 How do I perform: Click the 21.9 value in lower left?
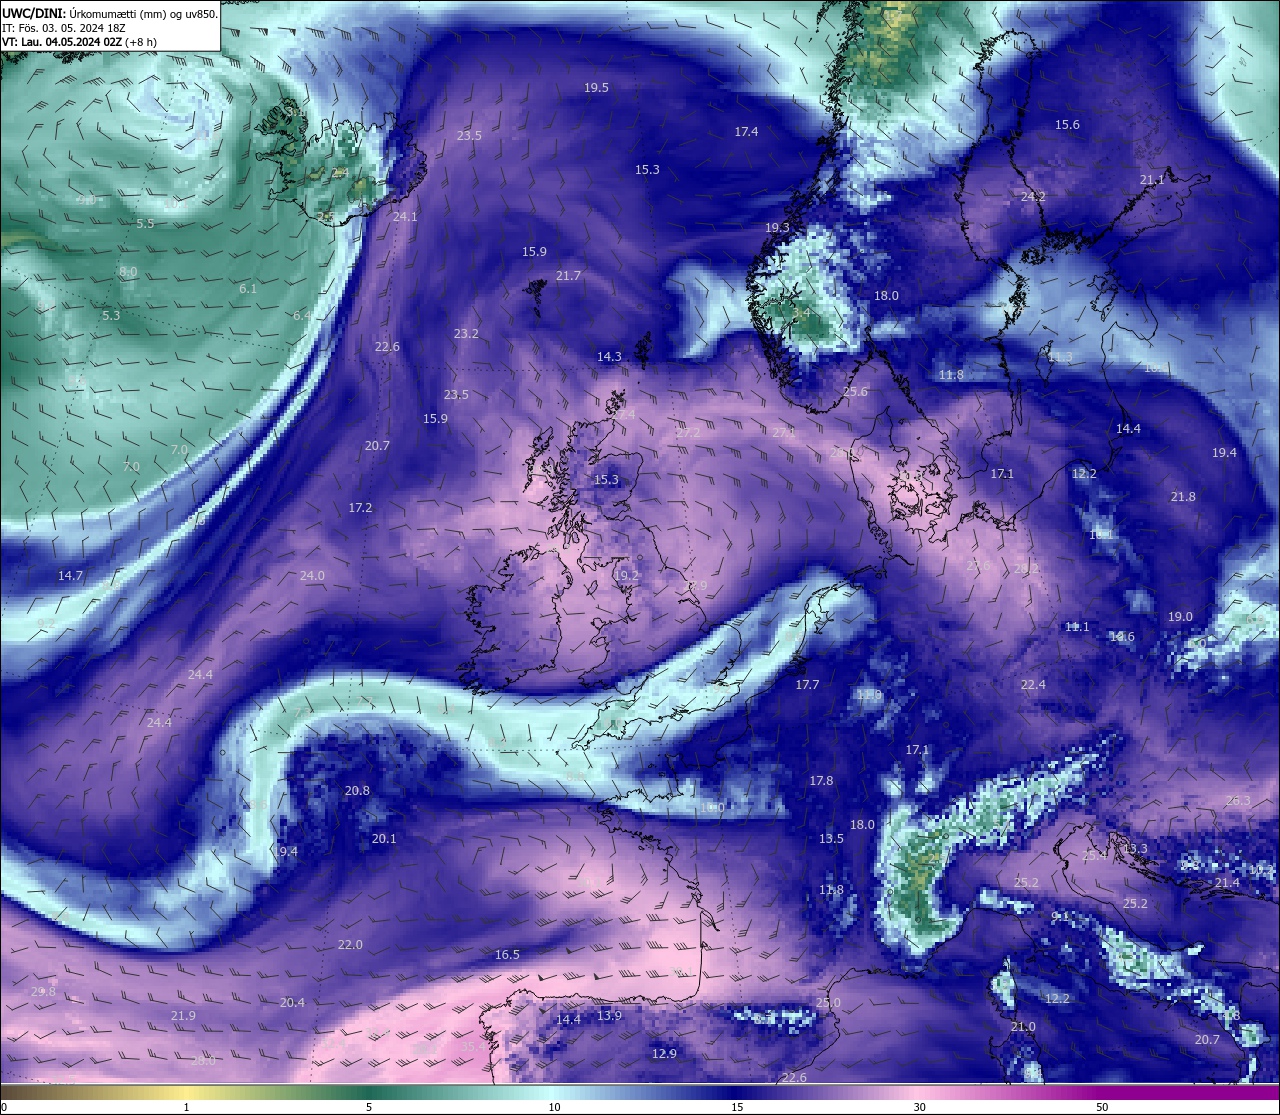coord(183,1016)
